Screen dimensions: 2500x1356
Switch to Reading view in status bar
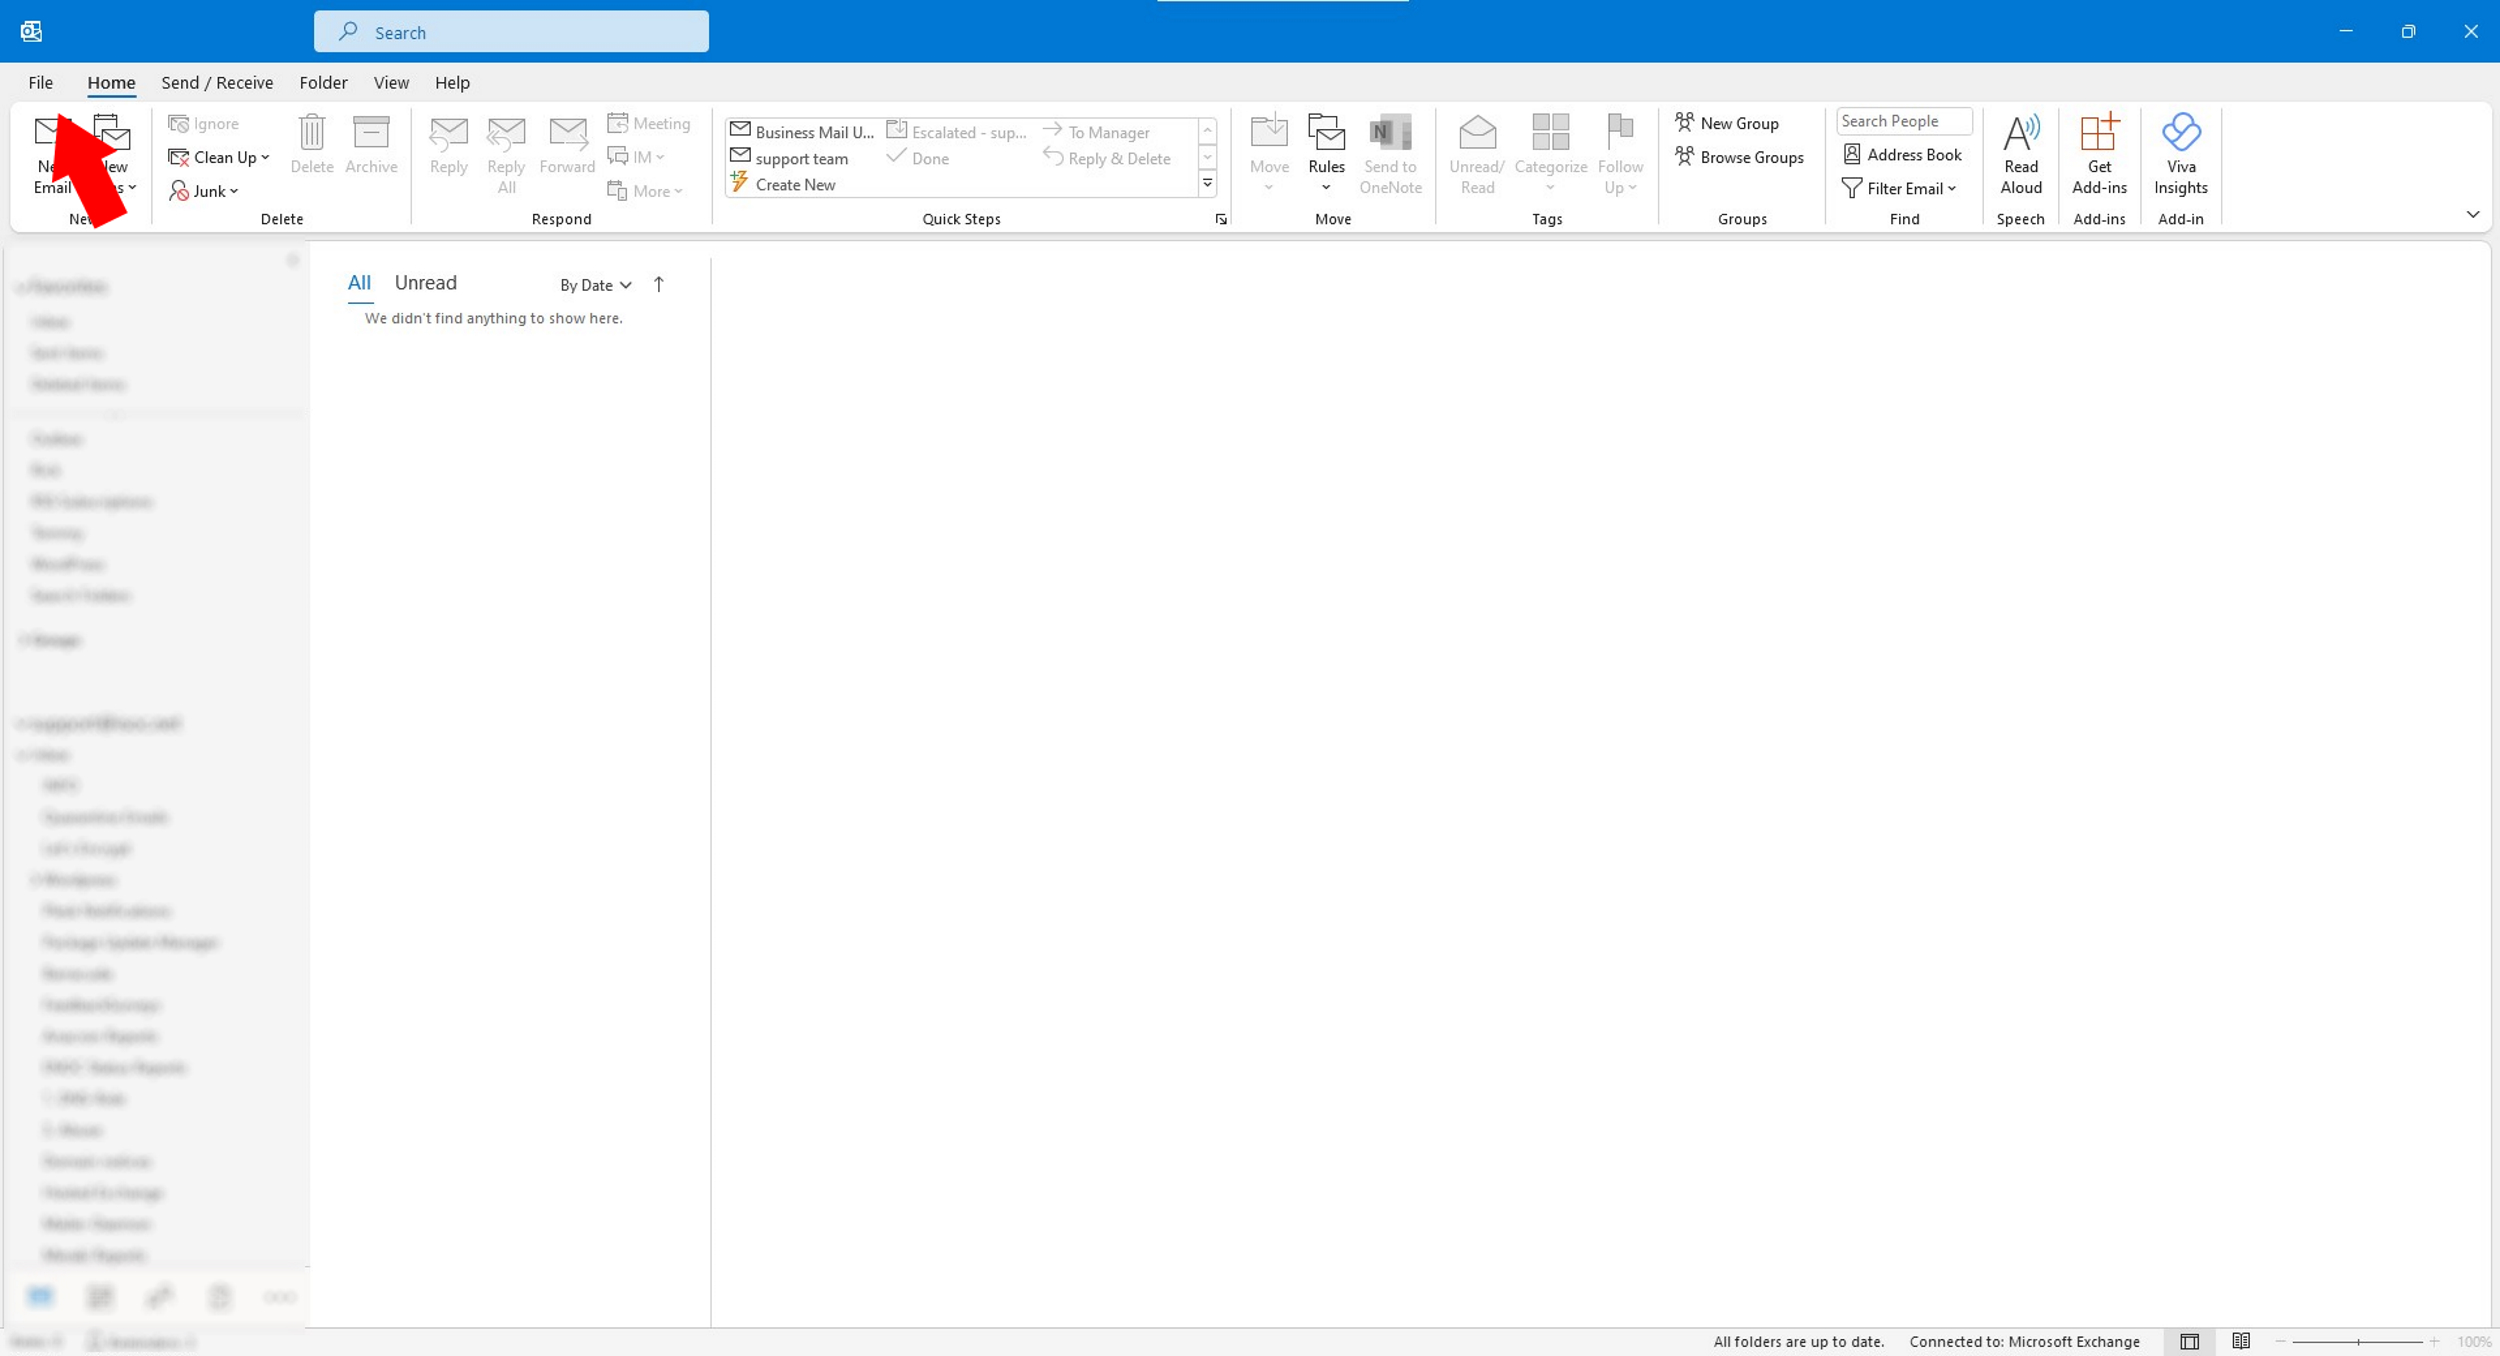[x=2241, y=1341]
